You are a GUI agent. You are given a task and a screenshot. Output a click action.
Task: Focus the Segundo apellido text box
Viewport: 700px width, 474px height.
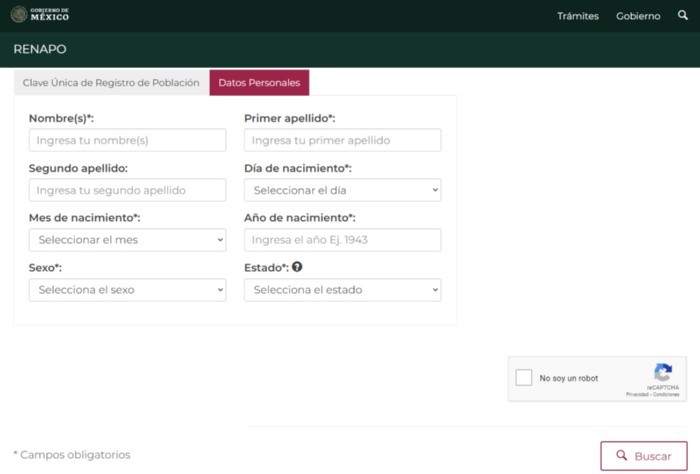(127, 190)
